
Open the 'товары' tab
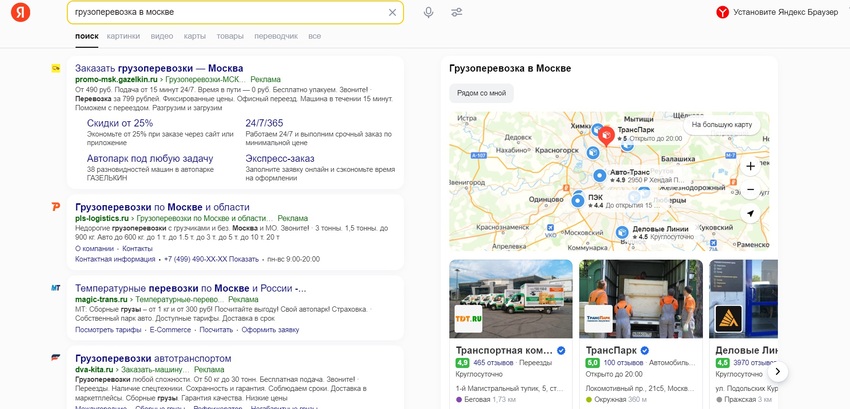click(x=230, y=36)
